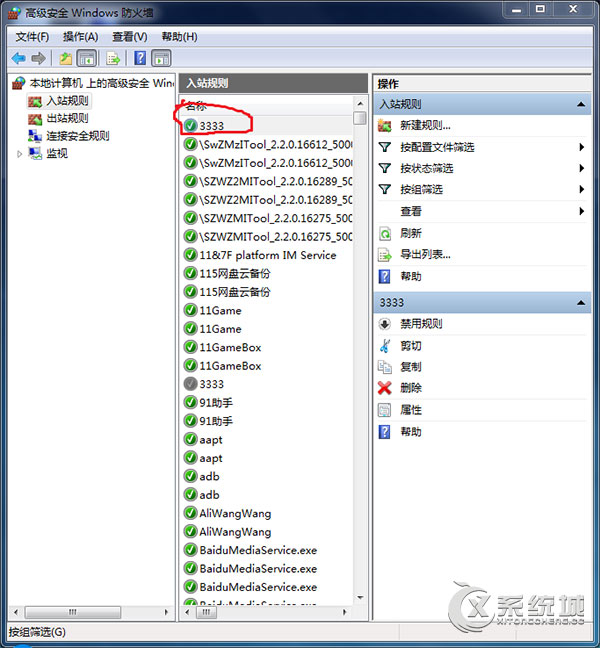
Task: Select 连接安全规则 in the tree
Action: [x=78, y=136]
